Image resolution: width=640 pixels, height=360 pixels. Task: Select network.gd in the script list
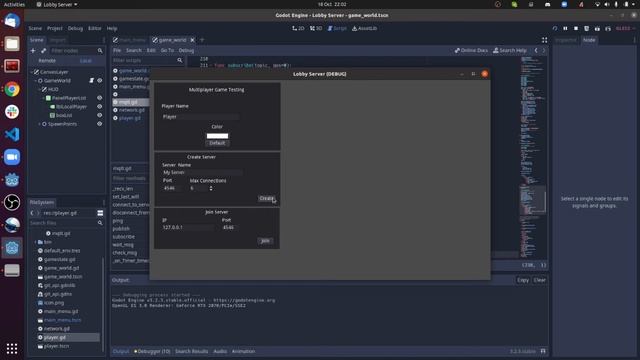coord(131,110)
